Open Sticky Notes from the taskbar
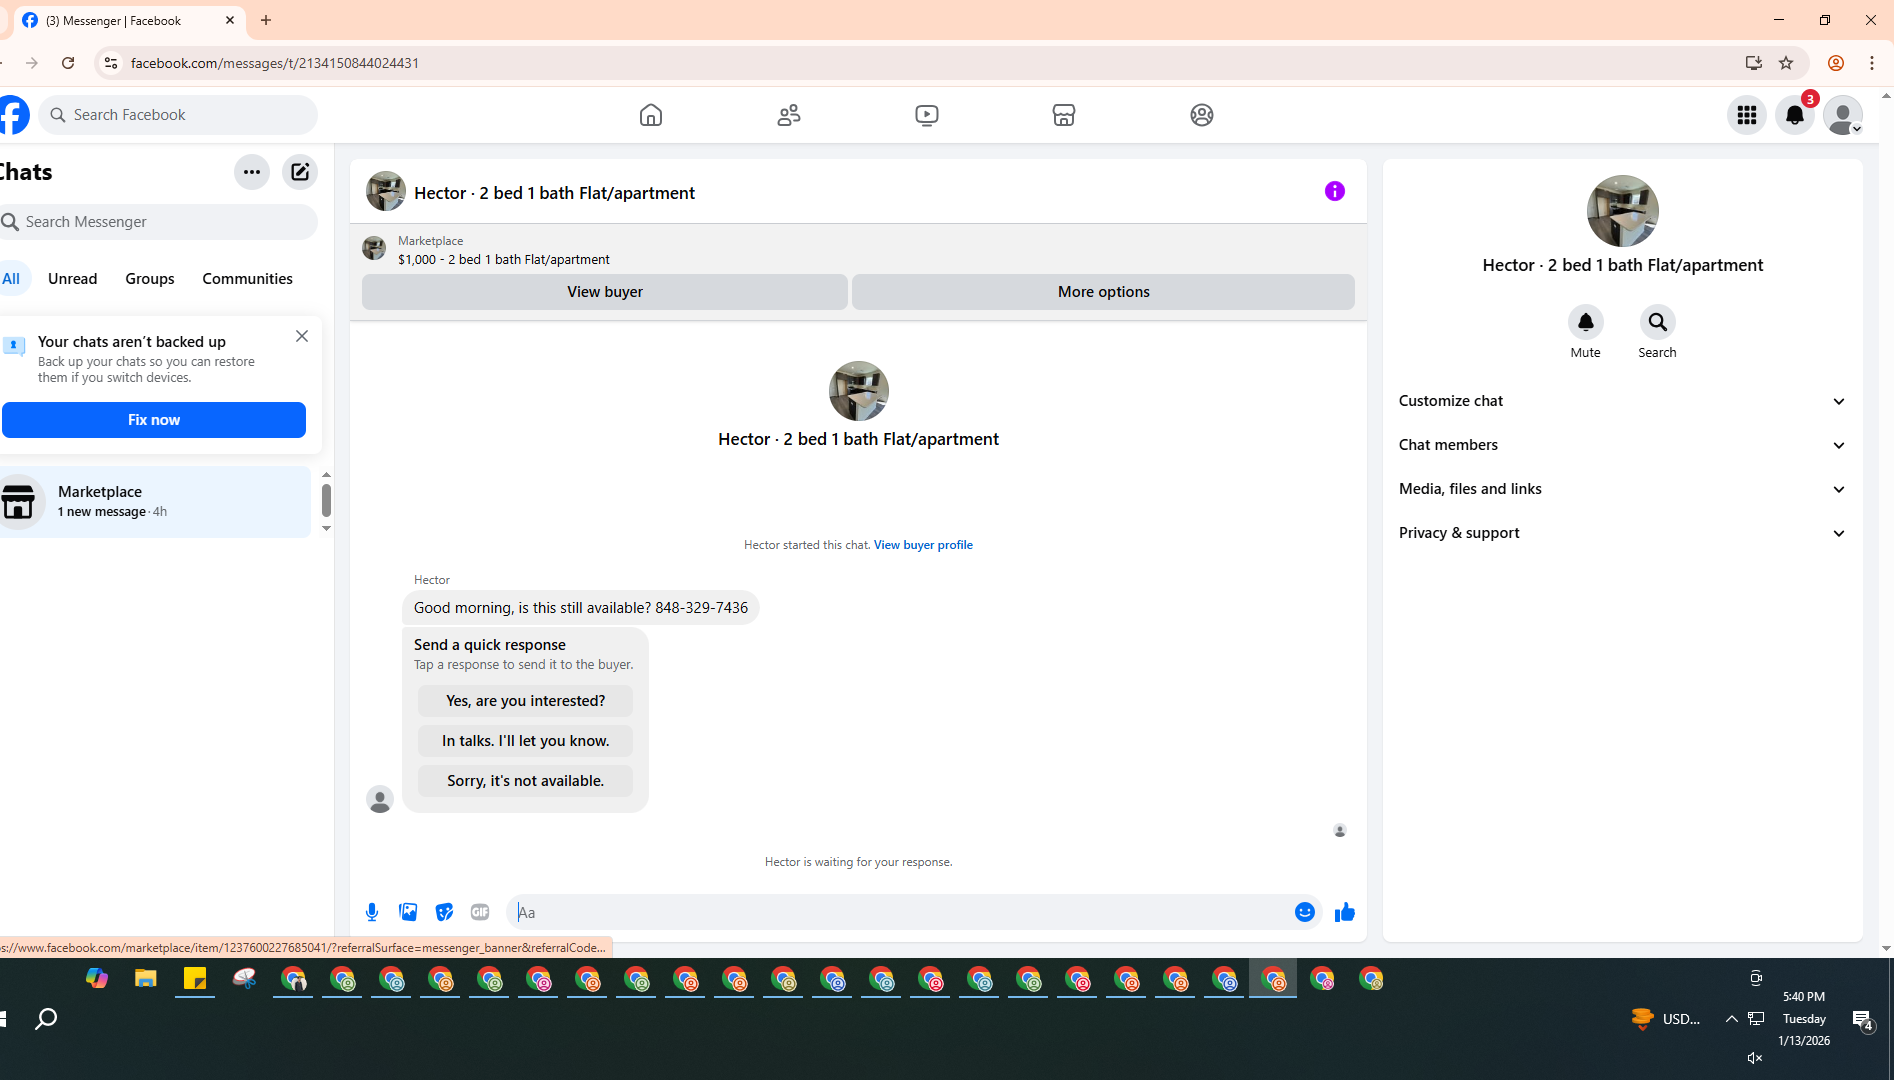 tap(195, 979)
